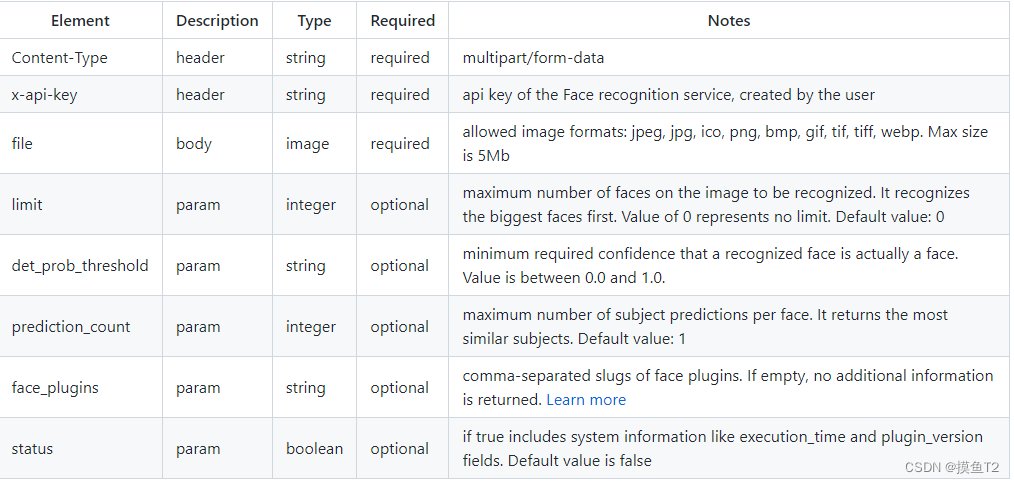Click the Notes column header
Screen dimensions: 1014x483
pos(728,20)
